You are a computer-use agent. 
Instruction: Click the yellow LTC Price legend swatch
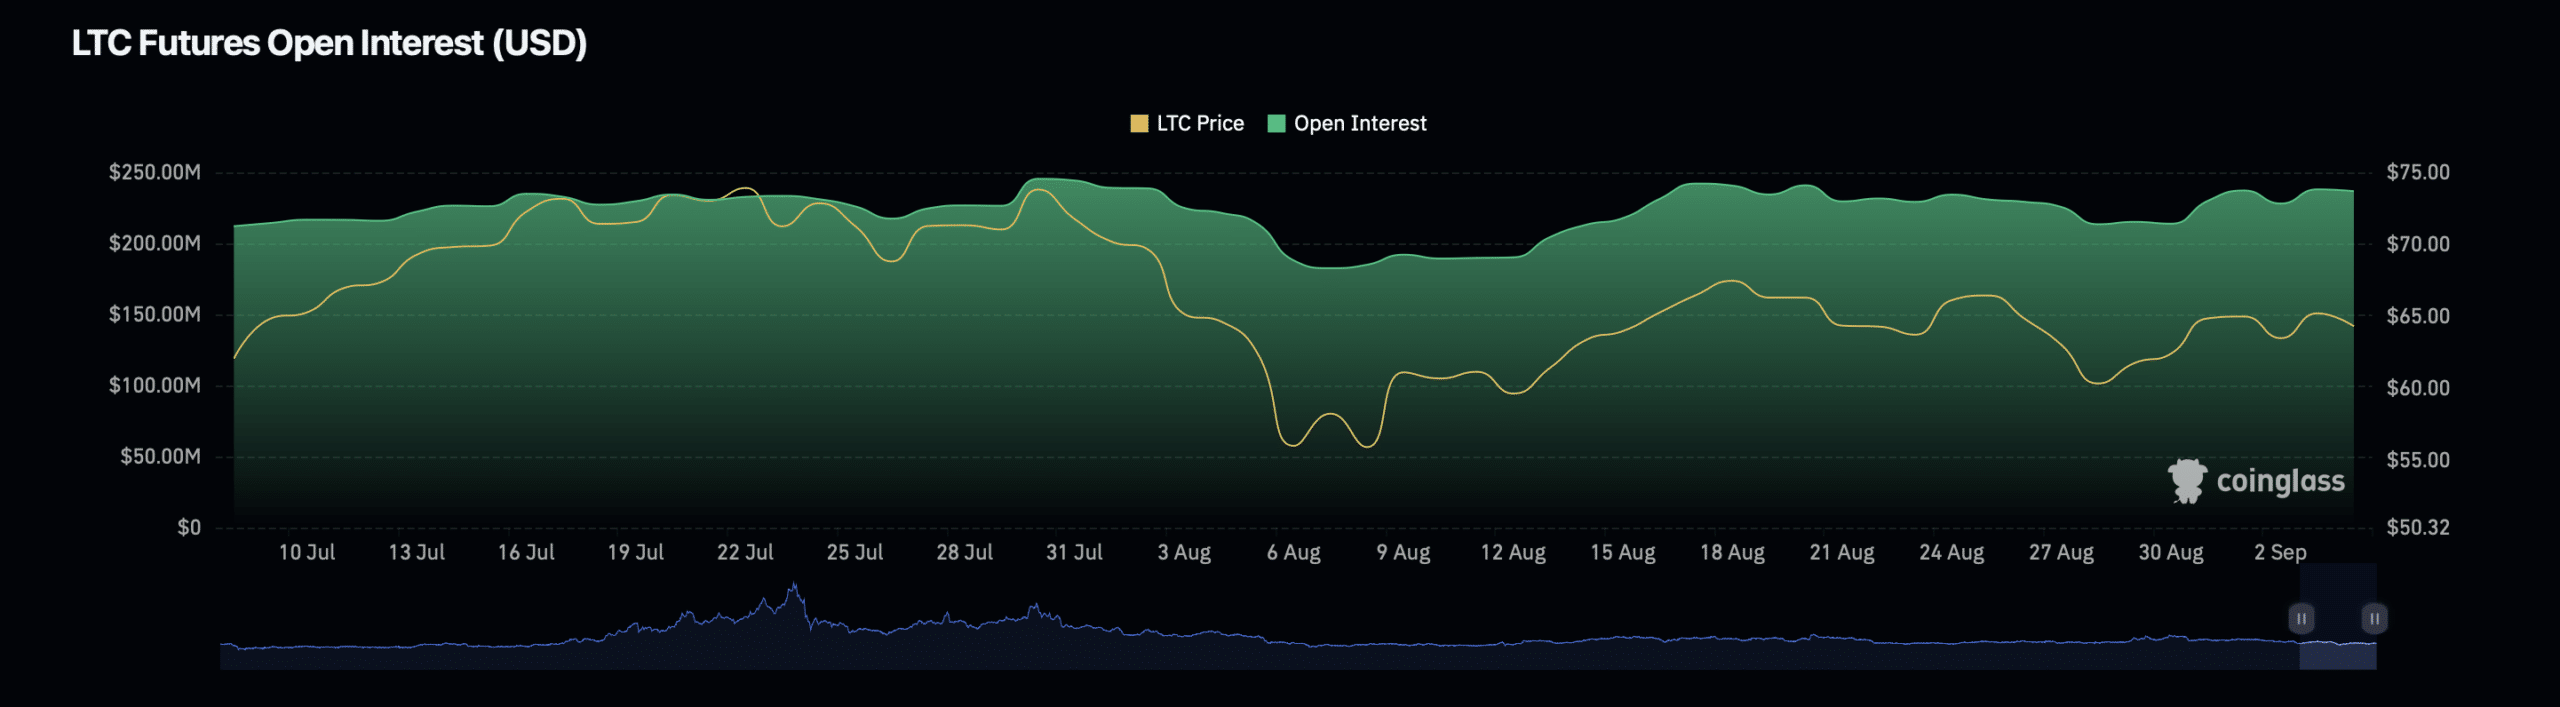coord(1139,123)
